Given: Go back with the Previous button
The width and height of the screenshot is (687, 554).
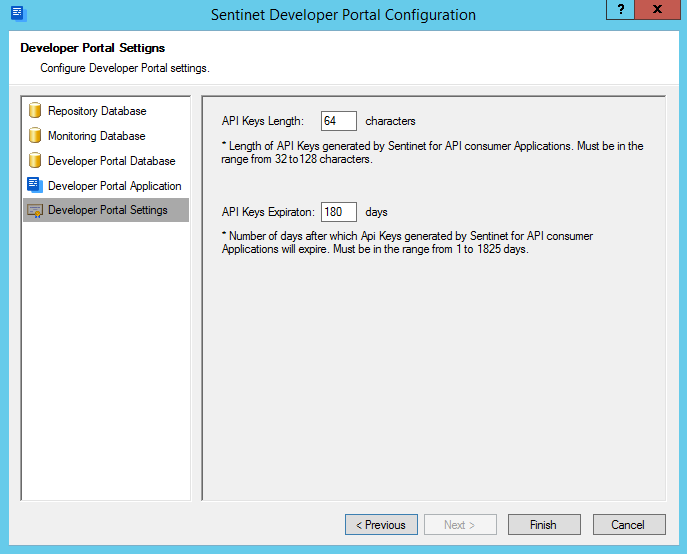Looking at the screenshot, I should [x=381, y=525].
